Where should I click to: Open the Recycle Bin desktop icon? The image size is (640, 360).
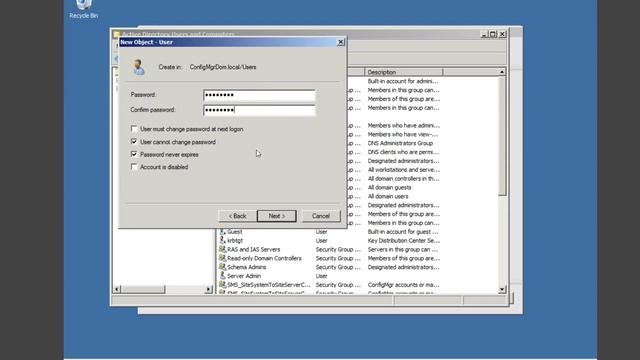click(x=84, y=9)
